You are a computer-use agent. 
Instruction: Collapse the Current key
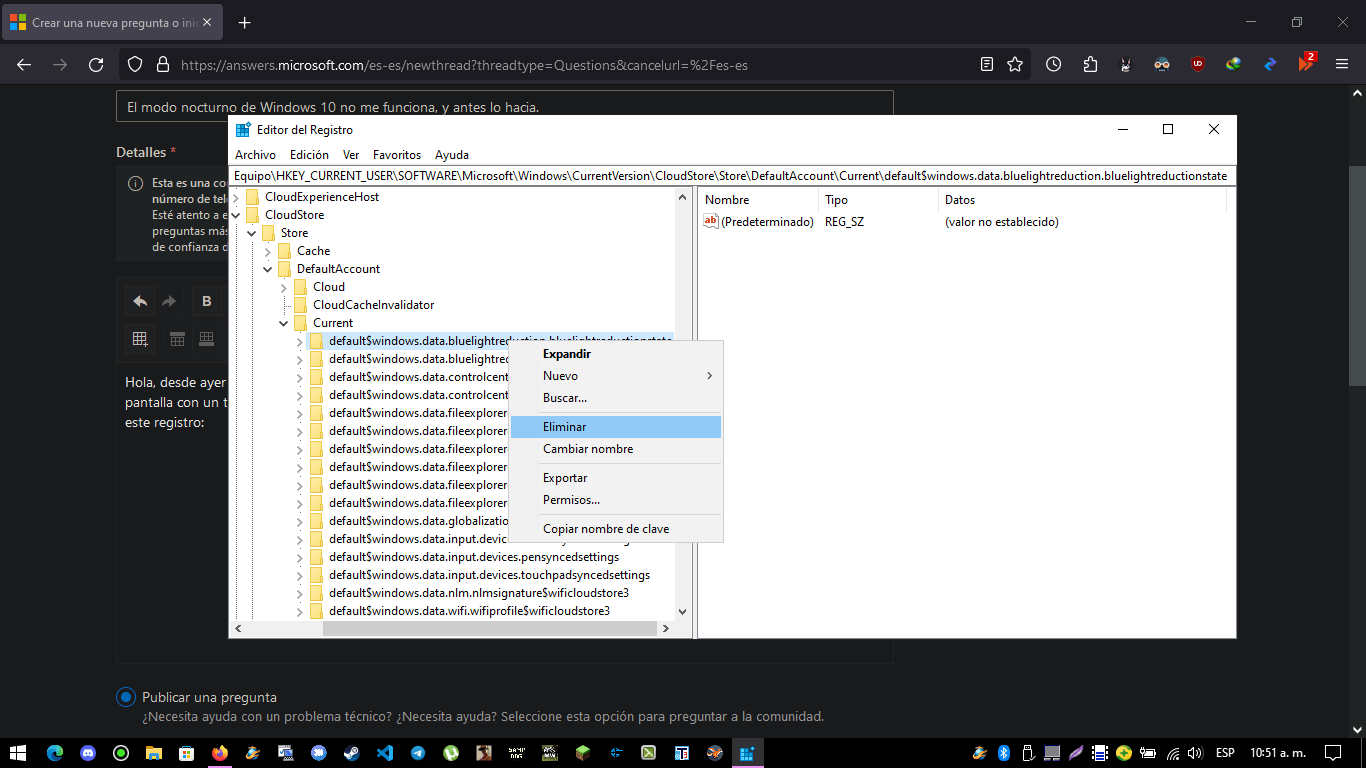click(x=284, y=323)
